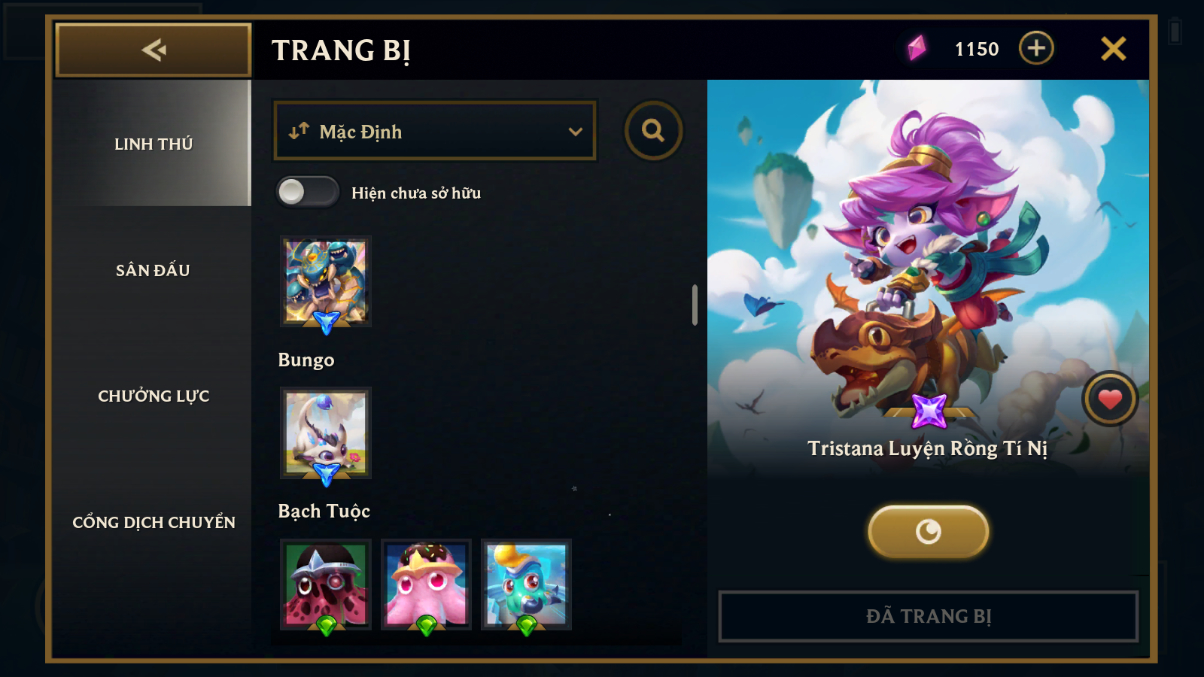This screenshot has width=1204, height=677.
Task: Open the Chưởng Lực tab
Action: pos(153,396)
